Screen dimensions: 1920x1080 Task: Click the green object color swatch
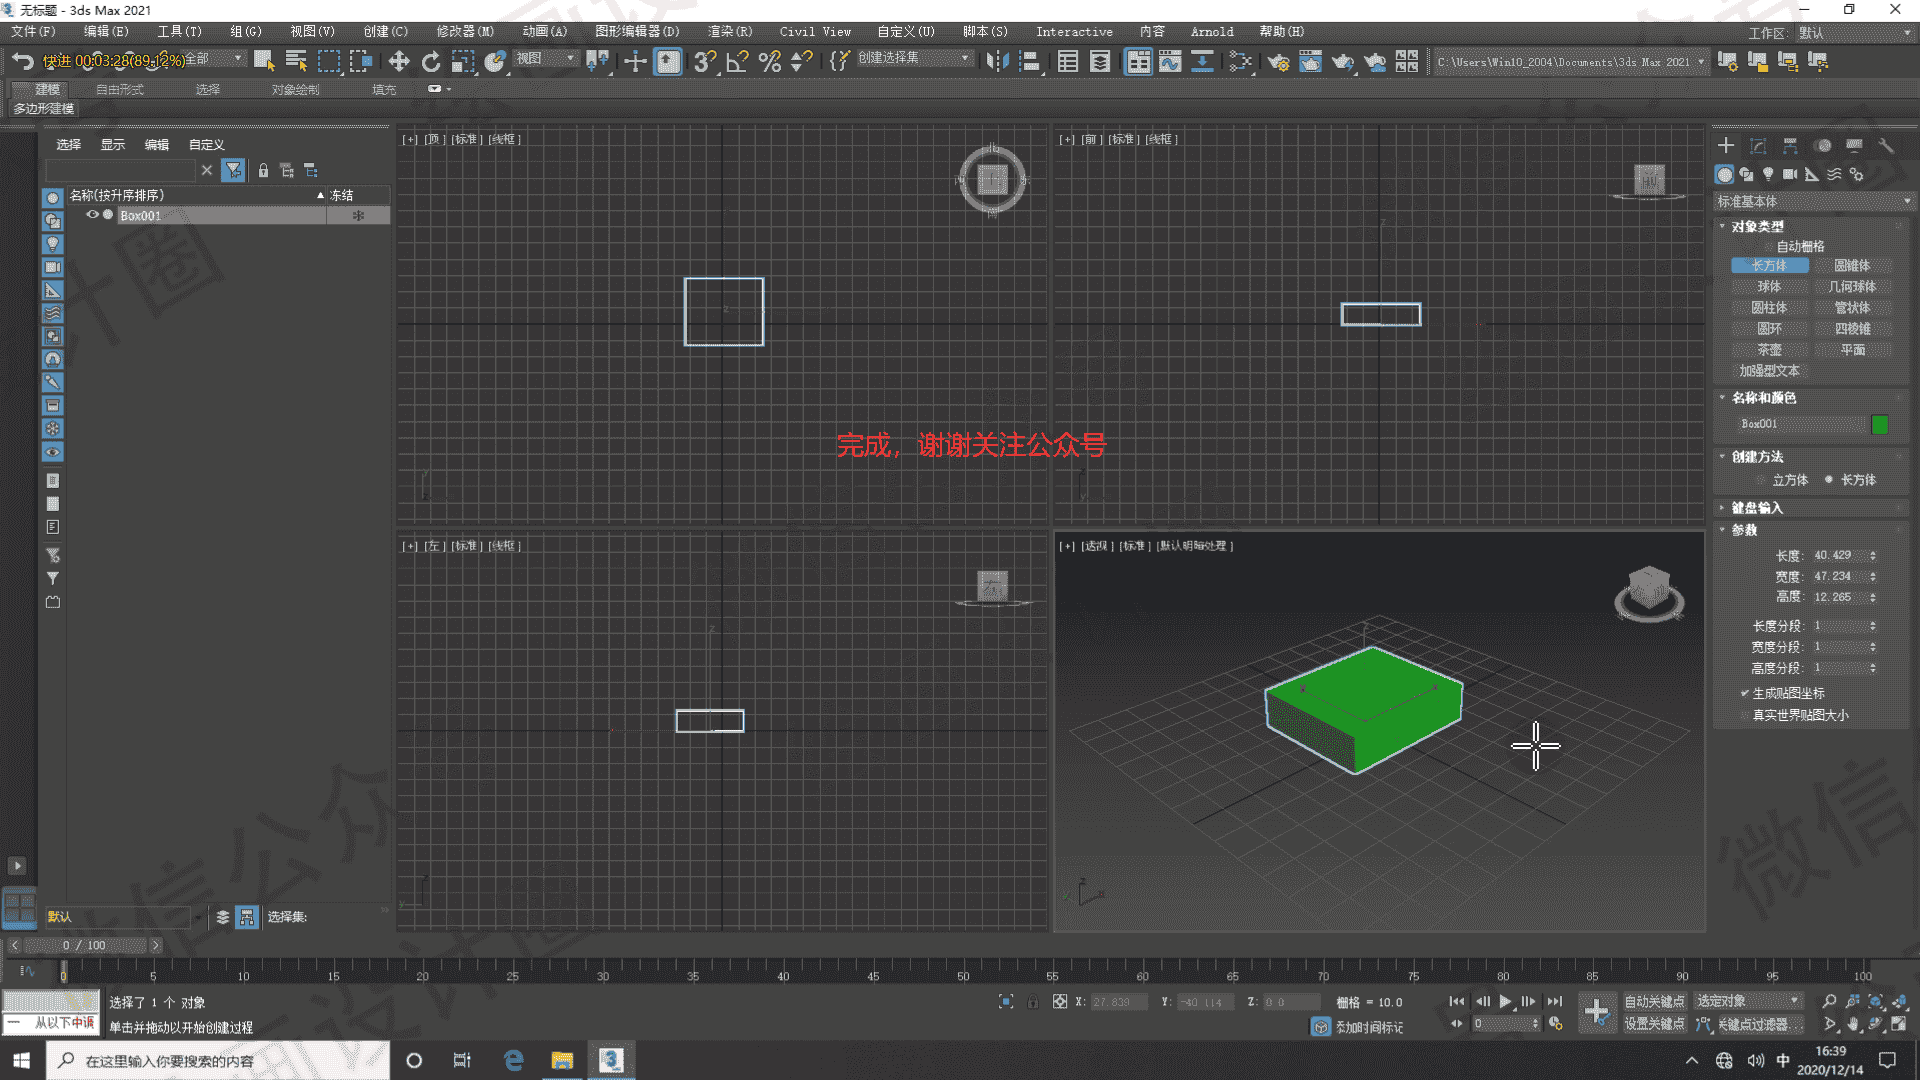click(1880, 425)
